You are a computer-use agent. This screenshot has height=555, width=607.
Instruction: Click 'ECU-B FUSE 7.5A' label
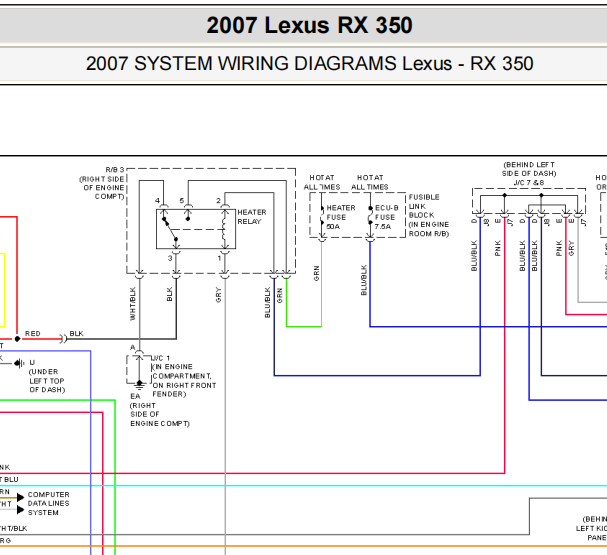click(x=386, y=217)
